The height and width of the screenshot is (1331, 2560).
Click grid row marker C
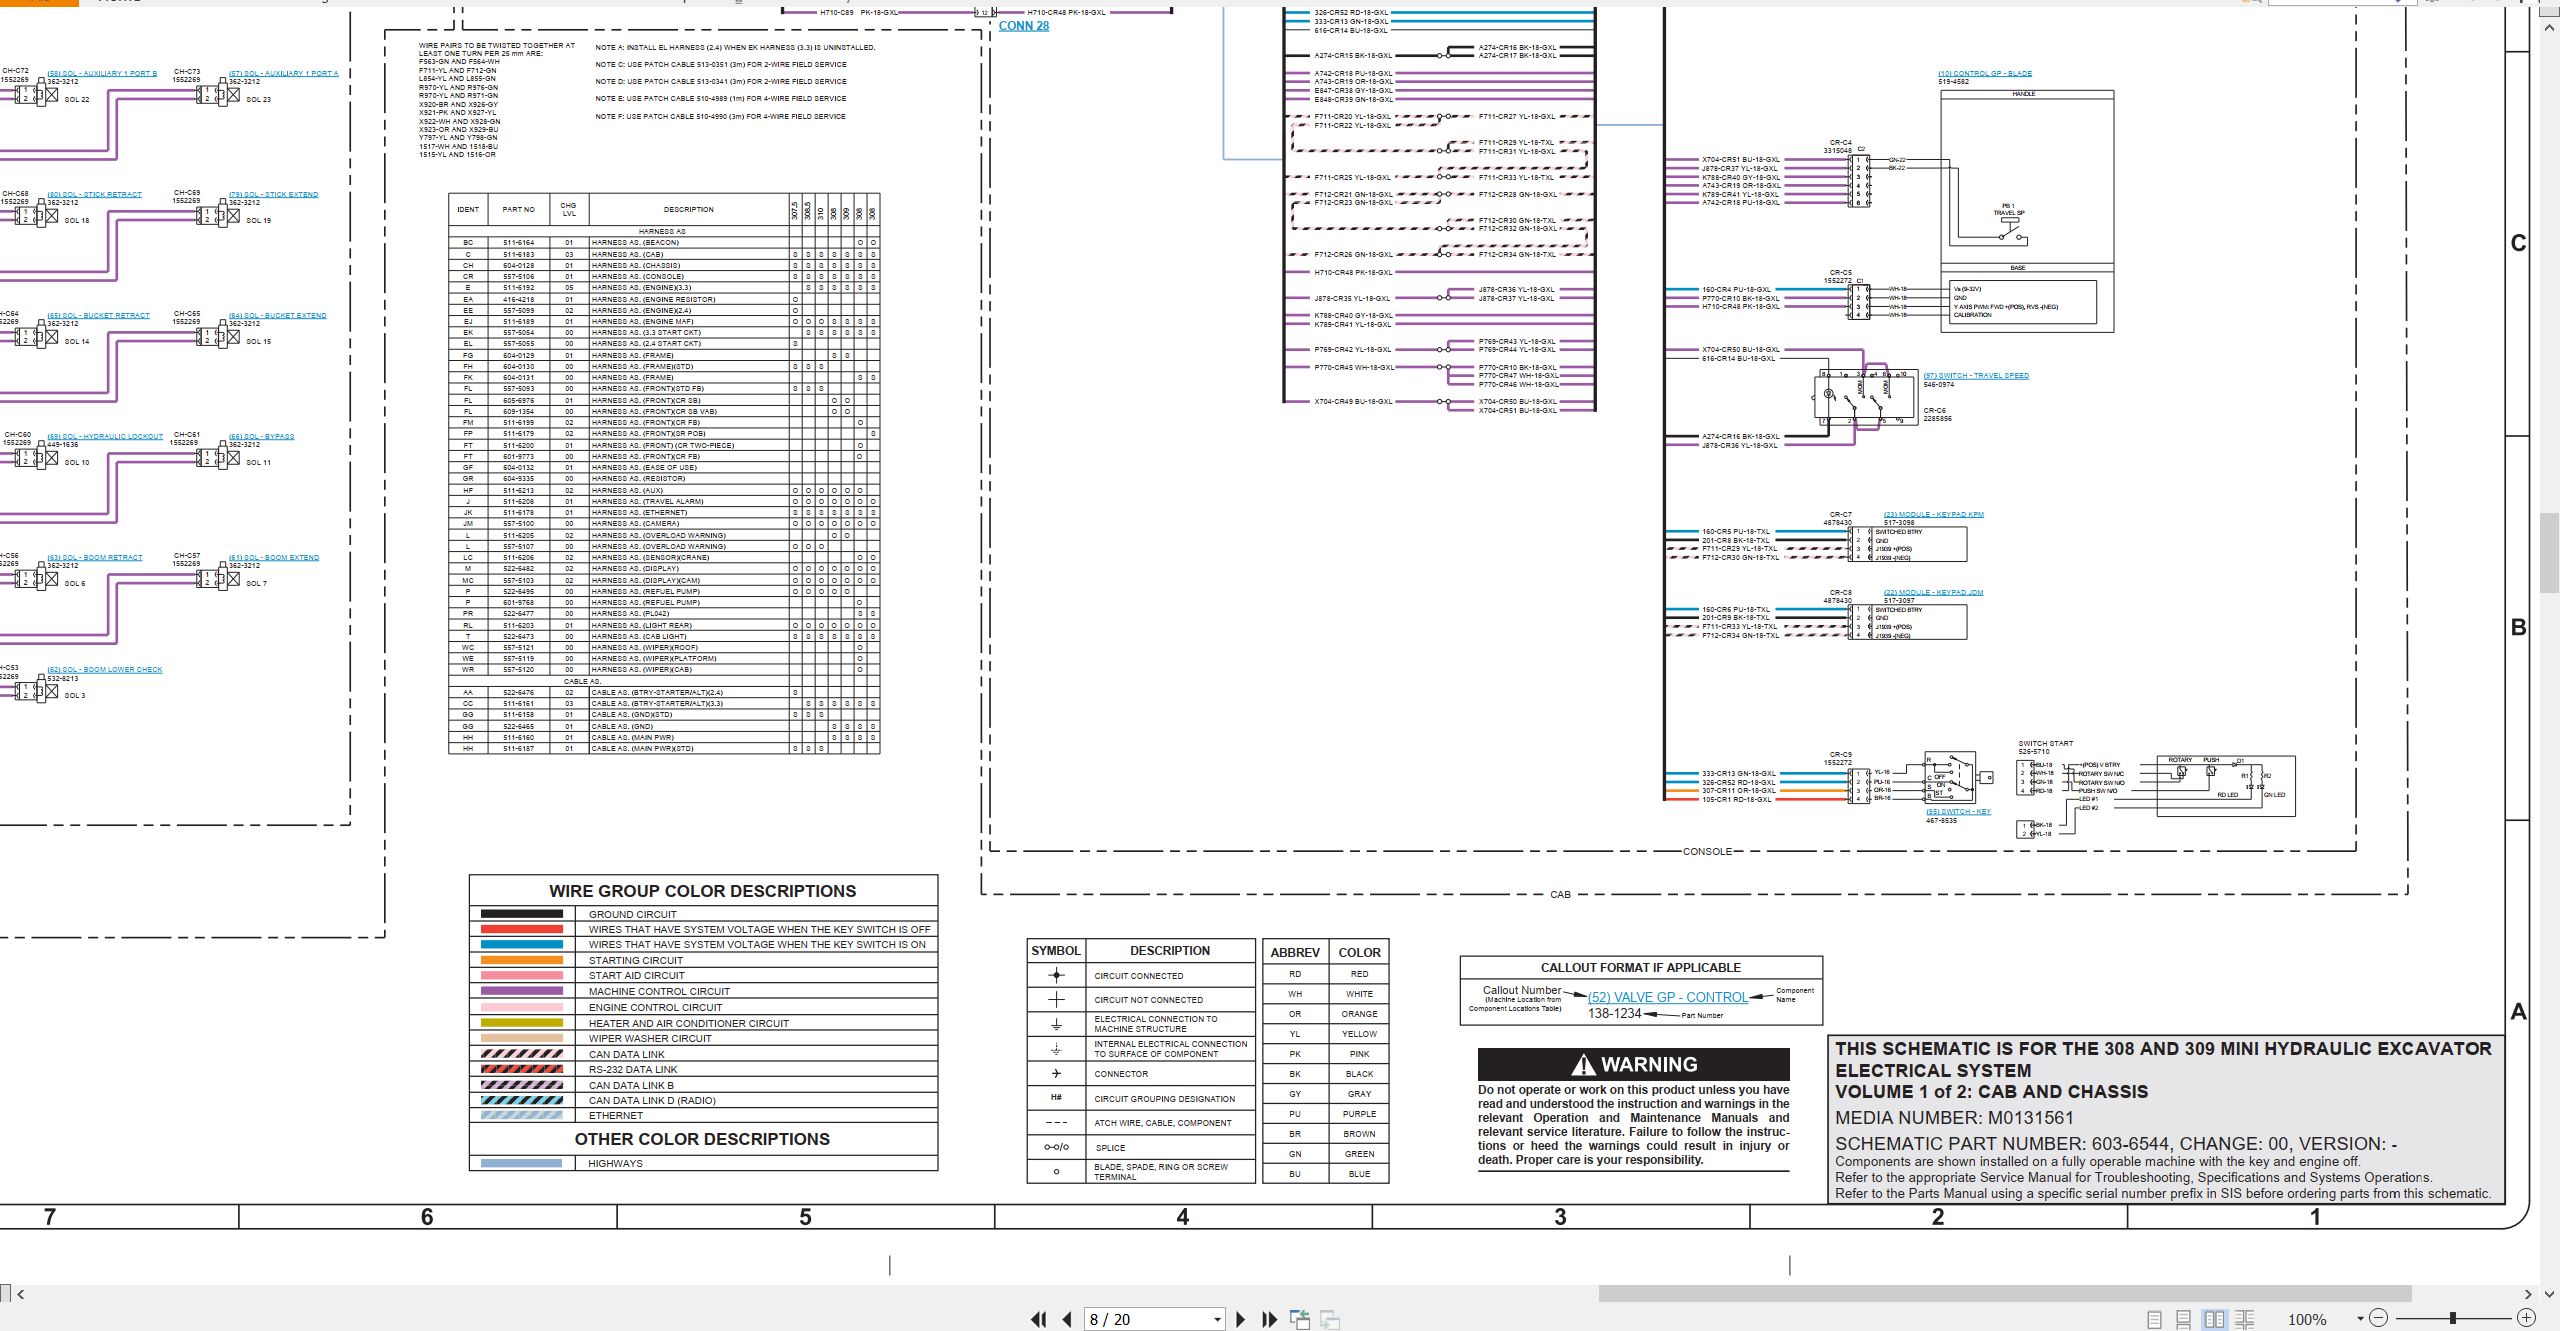(2518, 243)
